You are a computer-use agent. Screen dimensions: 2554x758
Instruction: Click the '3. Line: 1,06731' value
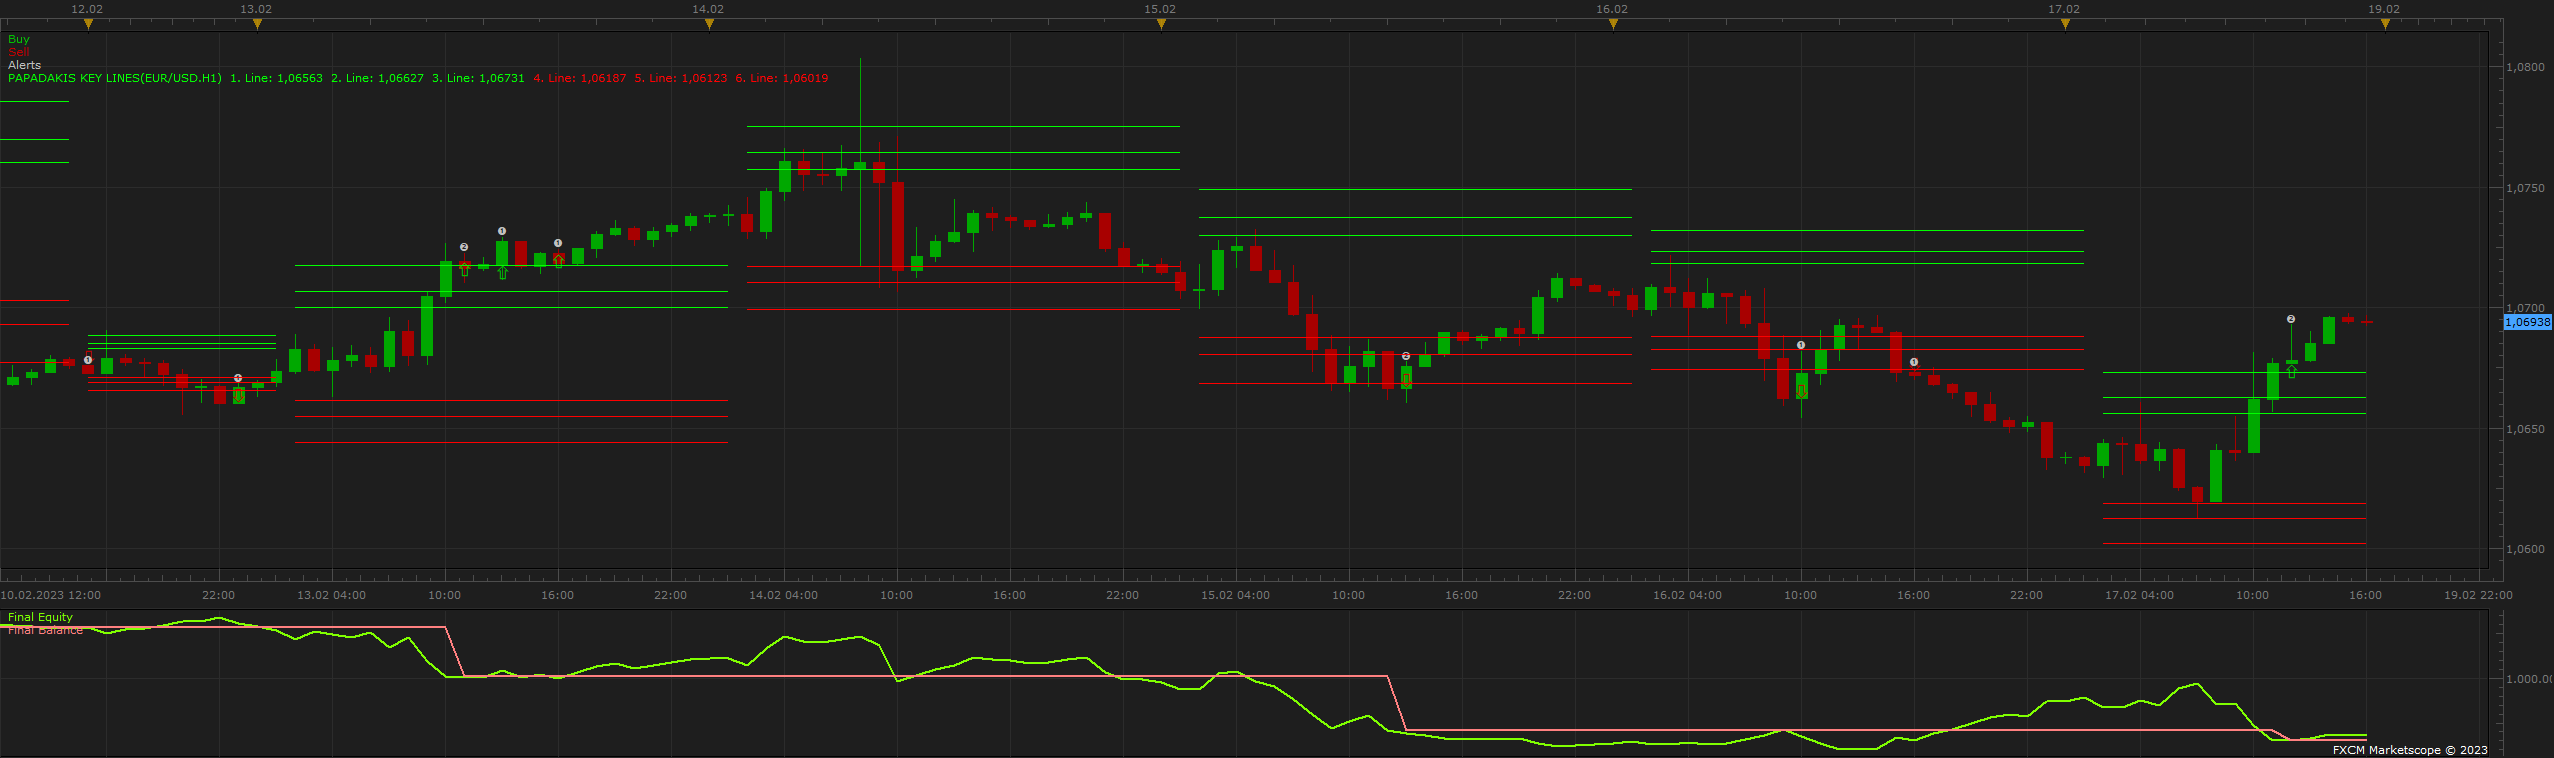coord(478,78)
